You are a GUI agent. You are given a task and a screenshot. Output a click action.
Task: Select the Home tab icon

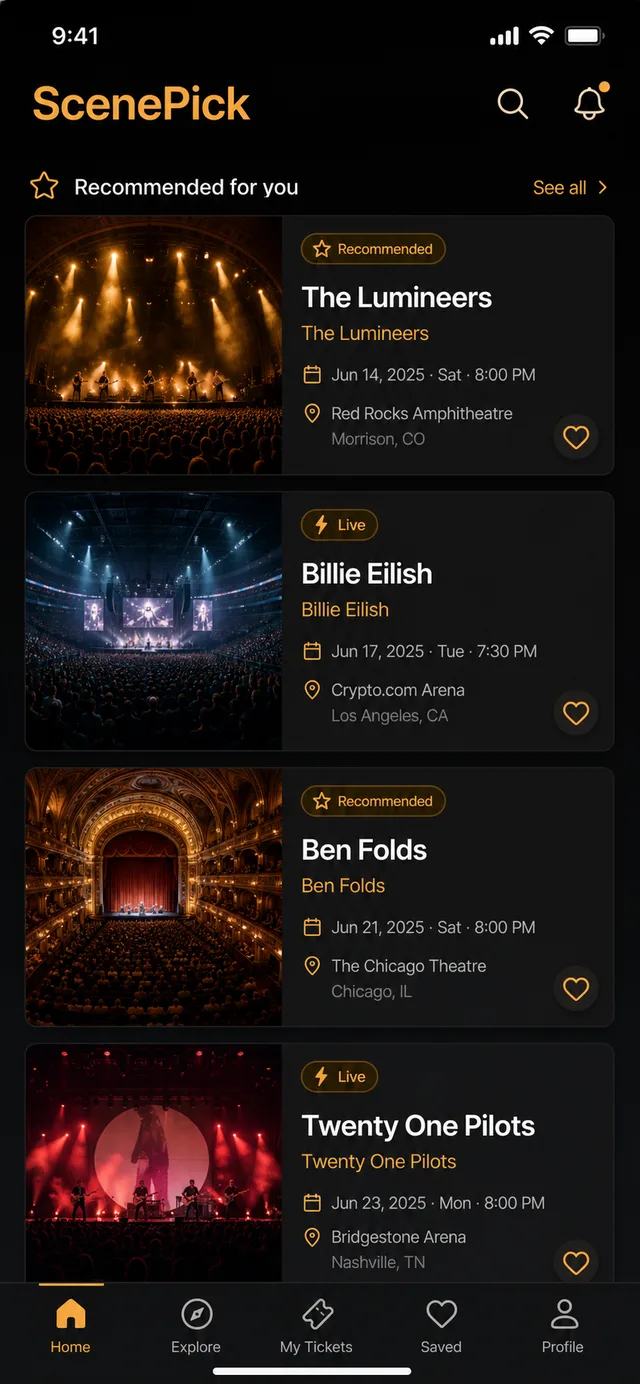tap(71, 1314)
